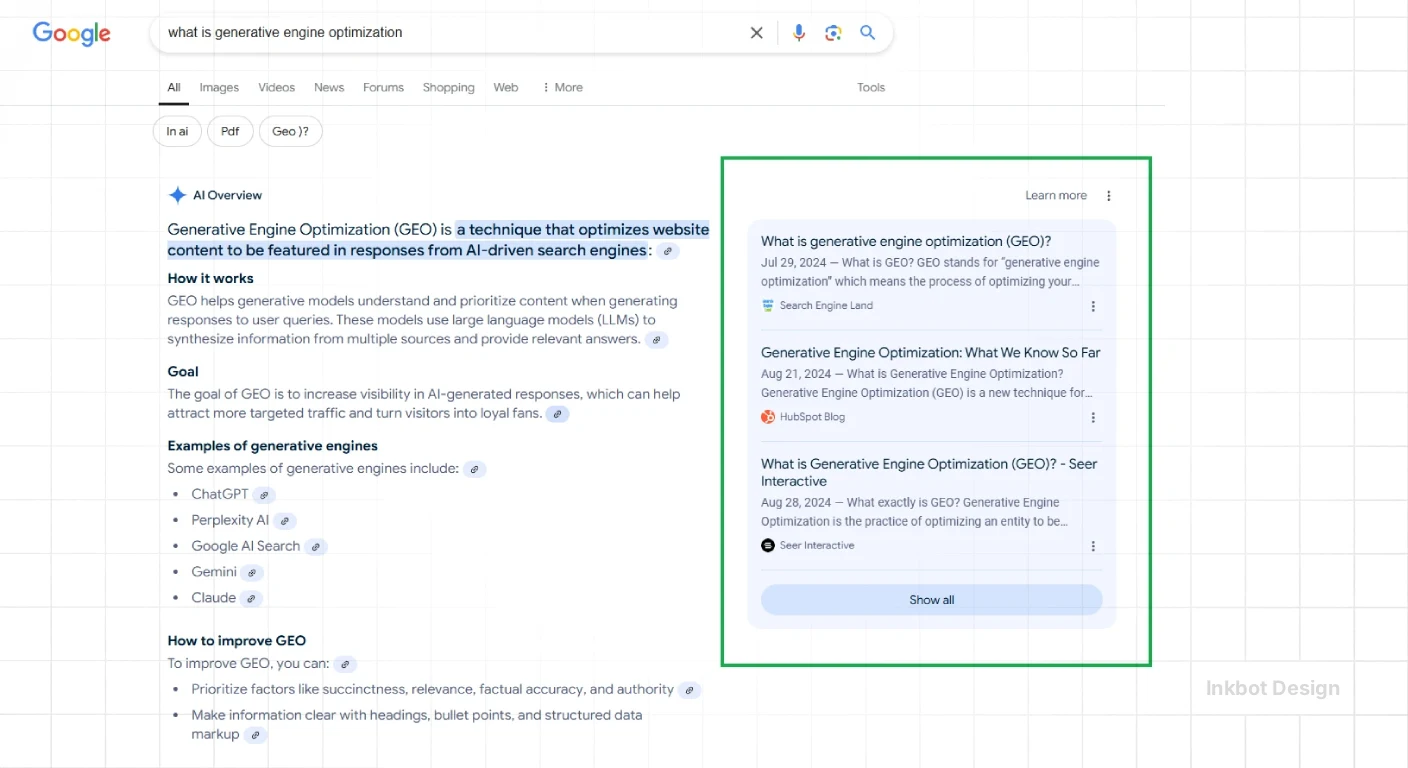This screenshot has width=1408, height=768.
Task: Click the link icon after 'generative engines include:'
Action: coord(475,469)
